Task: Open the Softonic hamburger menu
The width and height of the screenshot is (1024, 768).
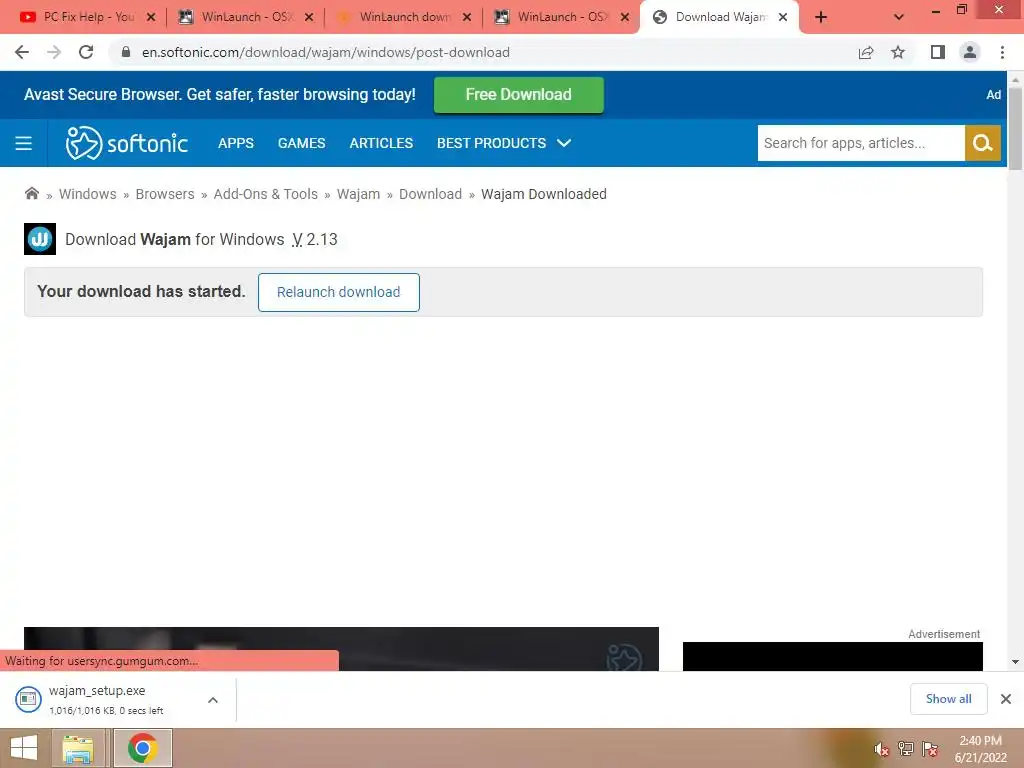Action: point(24,143)
